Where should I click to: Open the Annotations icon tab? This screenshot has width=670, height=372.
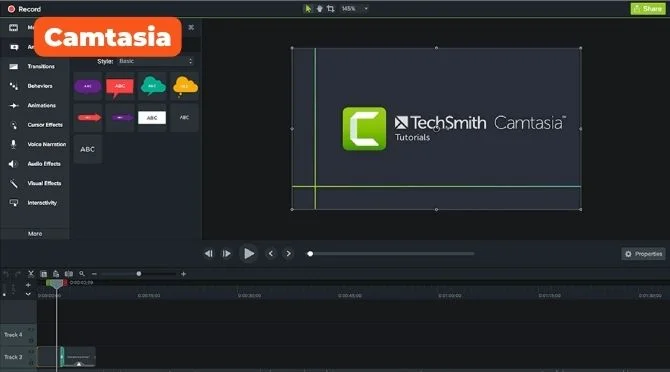pyautogui.click(x=14, y=47)
